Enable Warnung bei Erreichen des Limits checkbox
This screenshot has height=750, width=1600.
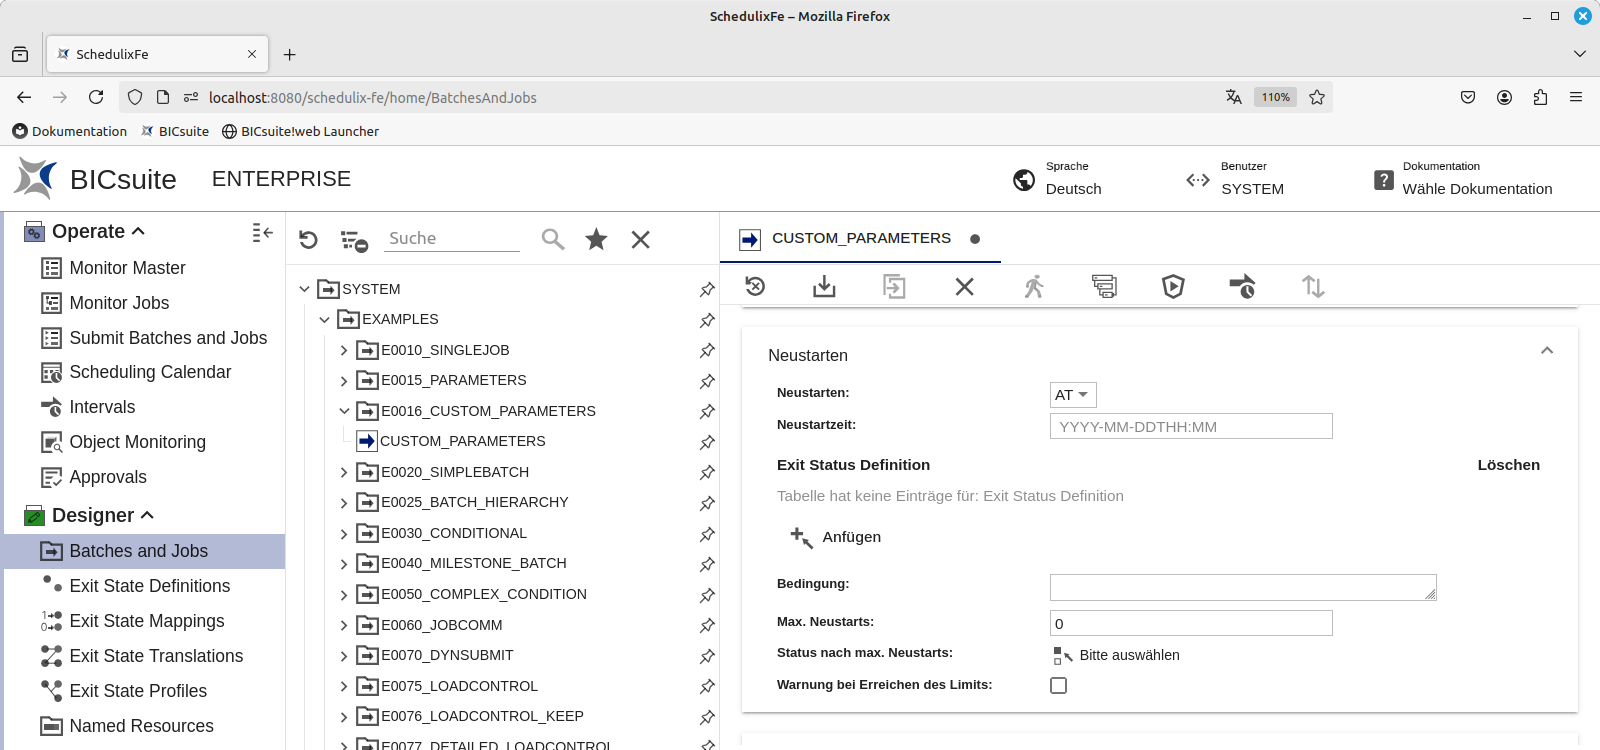coord(1058,686)
